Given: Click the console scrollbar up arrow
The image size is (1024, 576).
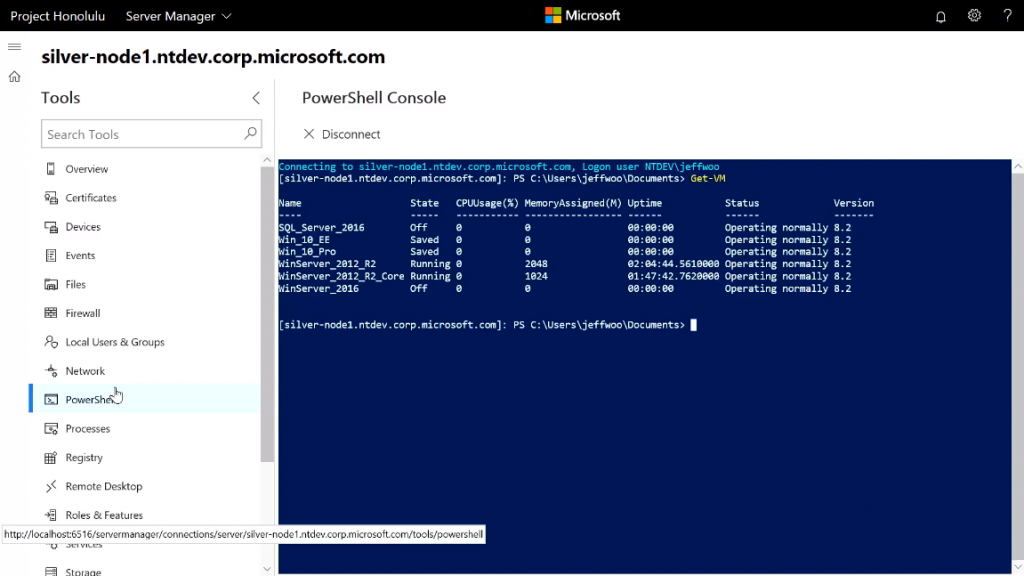Looking at the screenshot, I should (x=1017, y=167).
